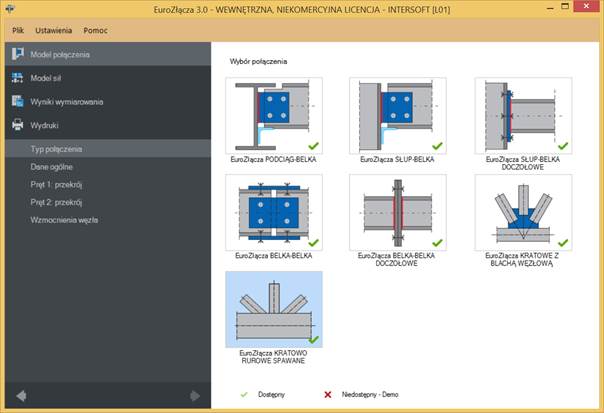604x413 pixels.
Task: Choose the SŁUP-BELKA connection thumbnail
Action: [x=398, y=116]
